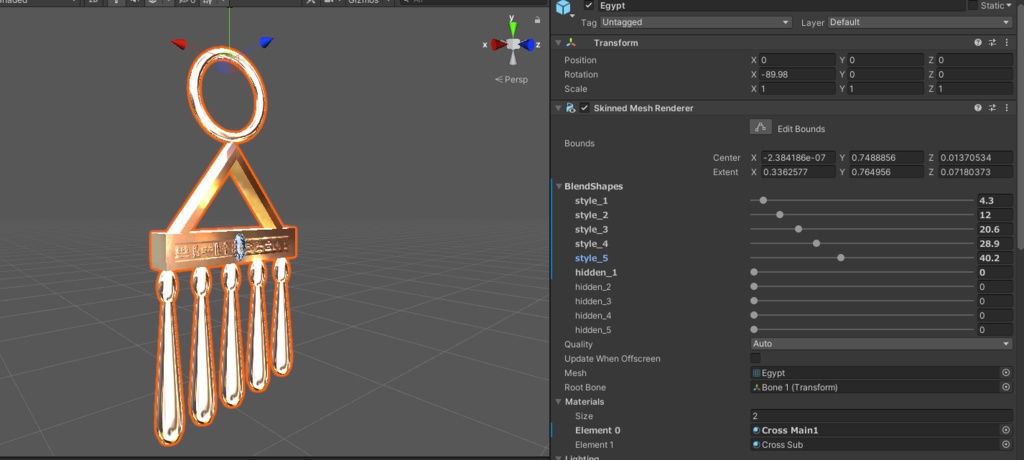Open the Transform presets icon
This screenshot has height=460, width=1024.
click(x=992, y=42)
